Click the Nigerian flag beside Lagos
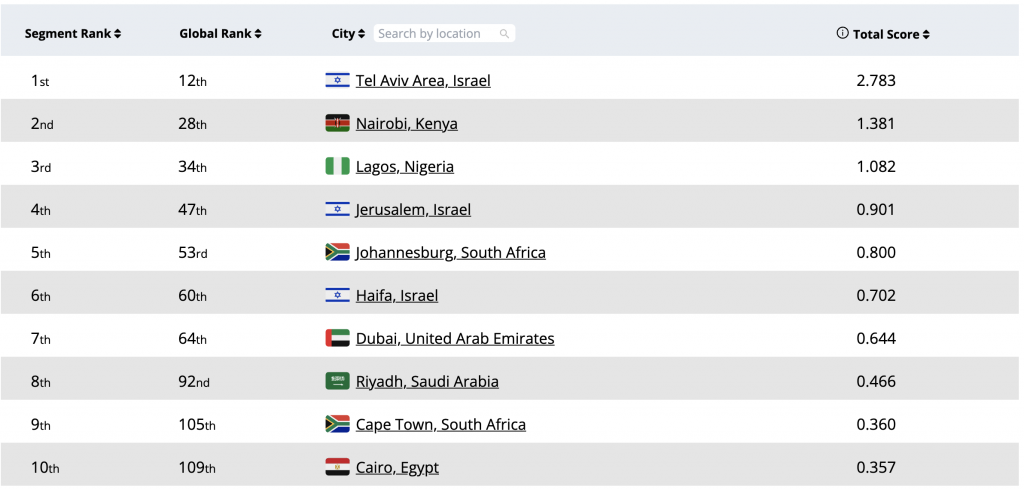 337,166
